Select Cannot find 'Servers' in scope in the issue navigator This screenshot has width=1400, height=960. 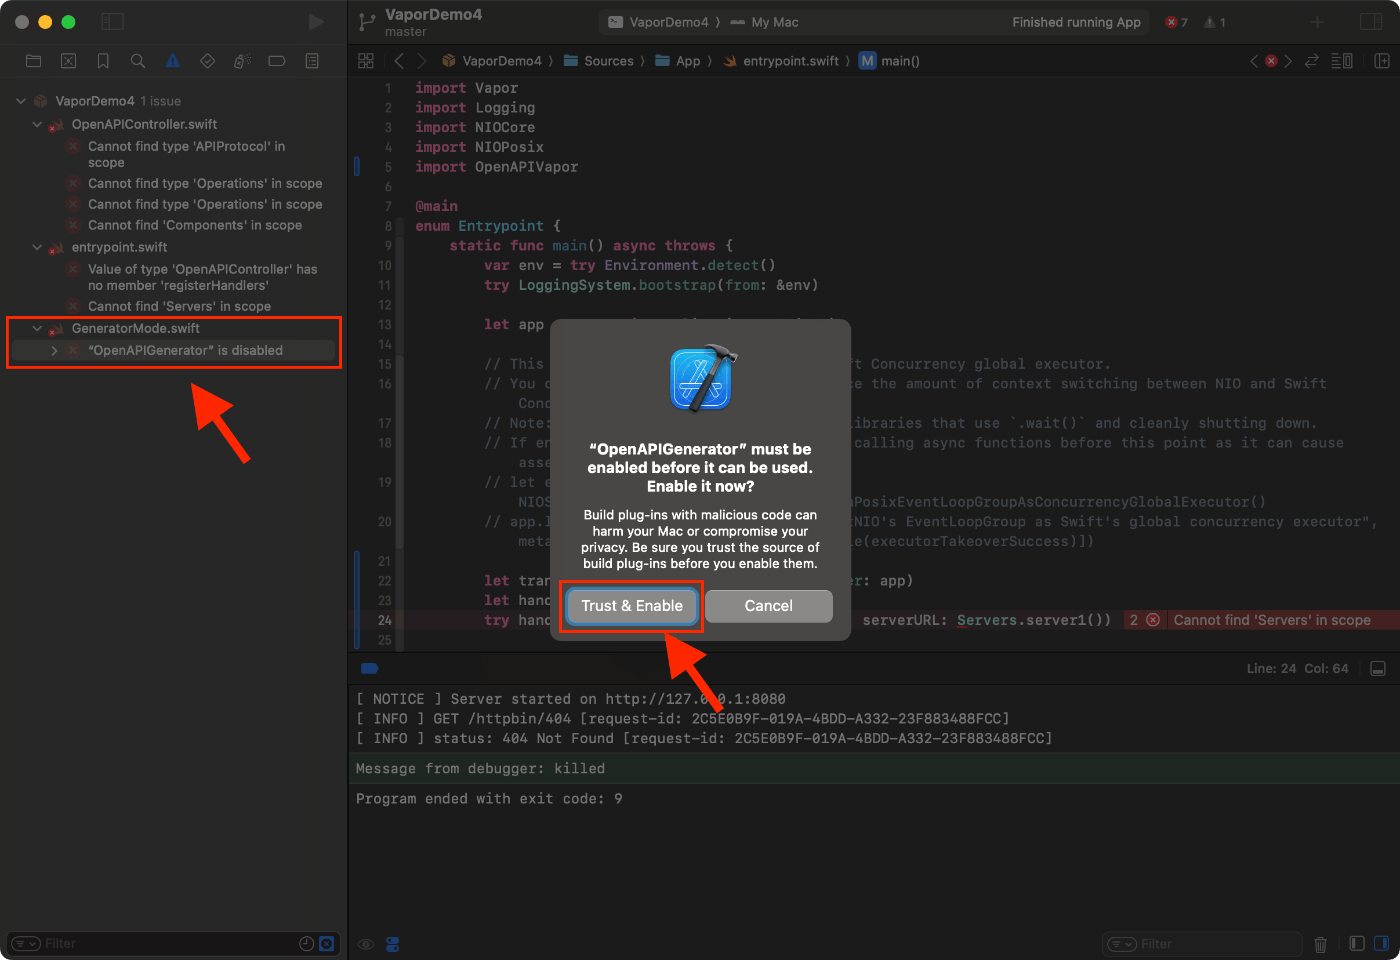(x=179, y=306)
